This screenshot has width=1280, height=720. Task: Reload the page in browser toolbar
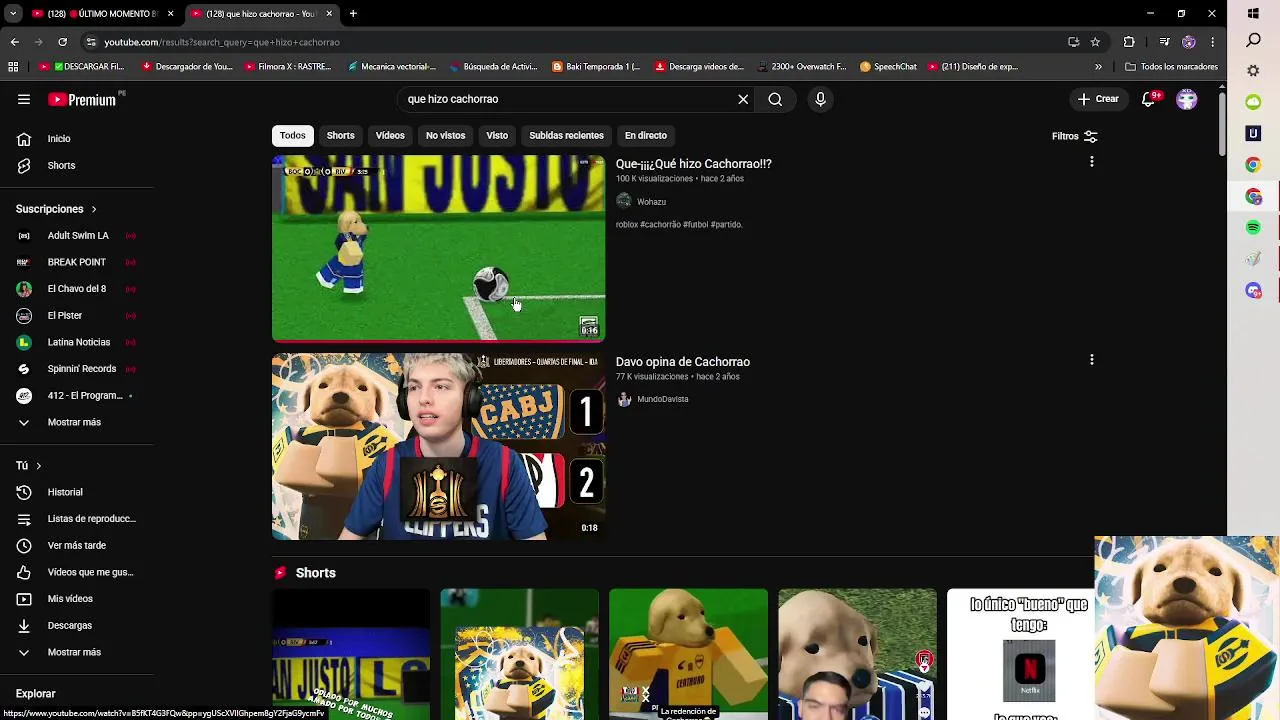coord(63,42)
